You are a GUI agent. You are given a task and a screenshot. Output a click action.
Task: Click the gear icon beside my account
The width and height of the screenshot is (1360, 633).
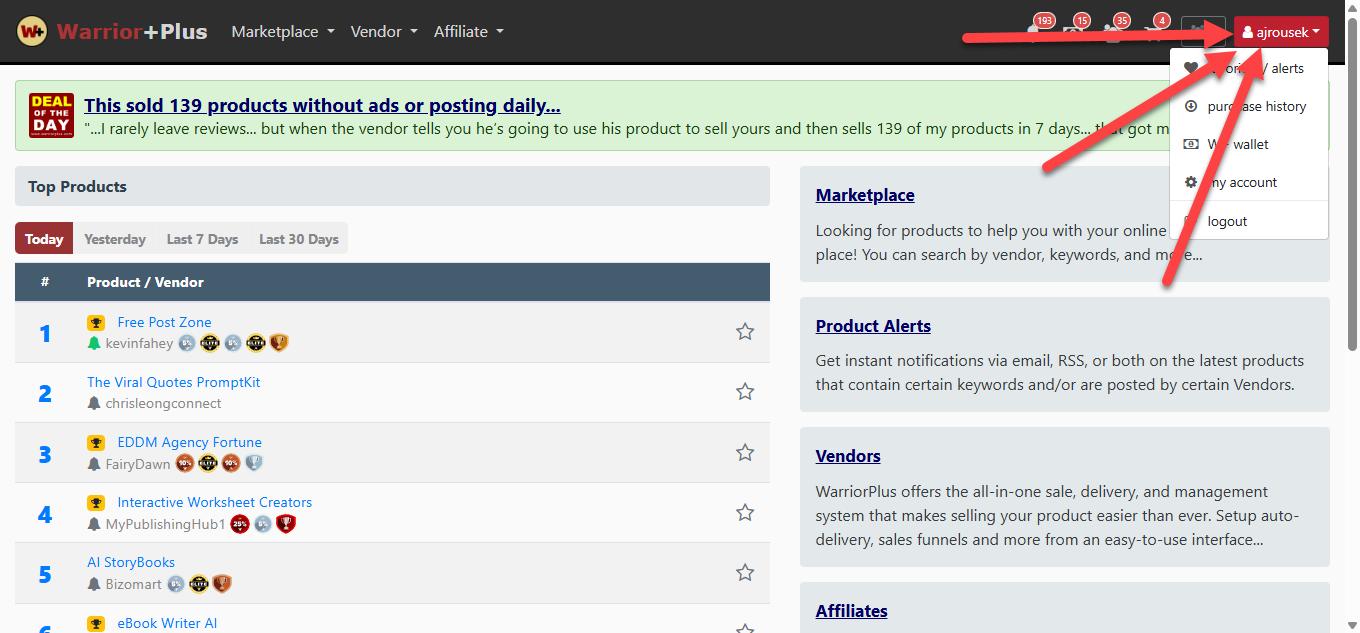click(1191, 182)
